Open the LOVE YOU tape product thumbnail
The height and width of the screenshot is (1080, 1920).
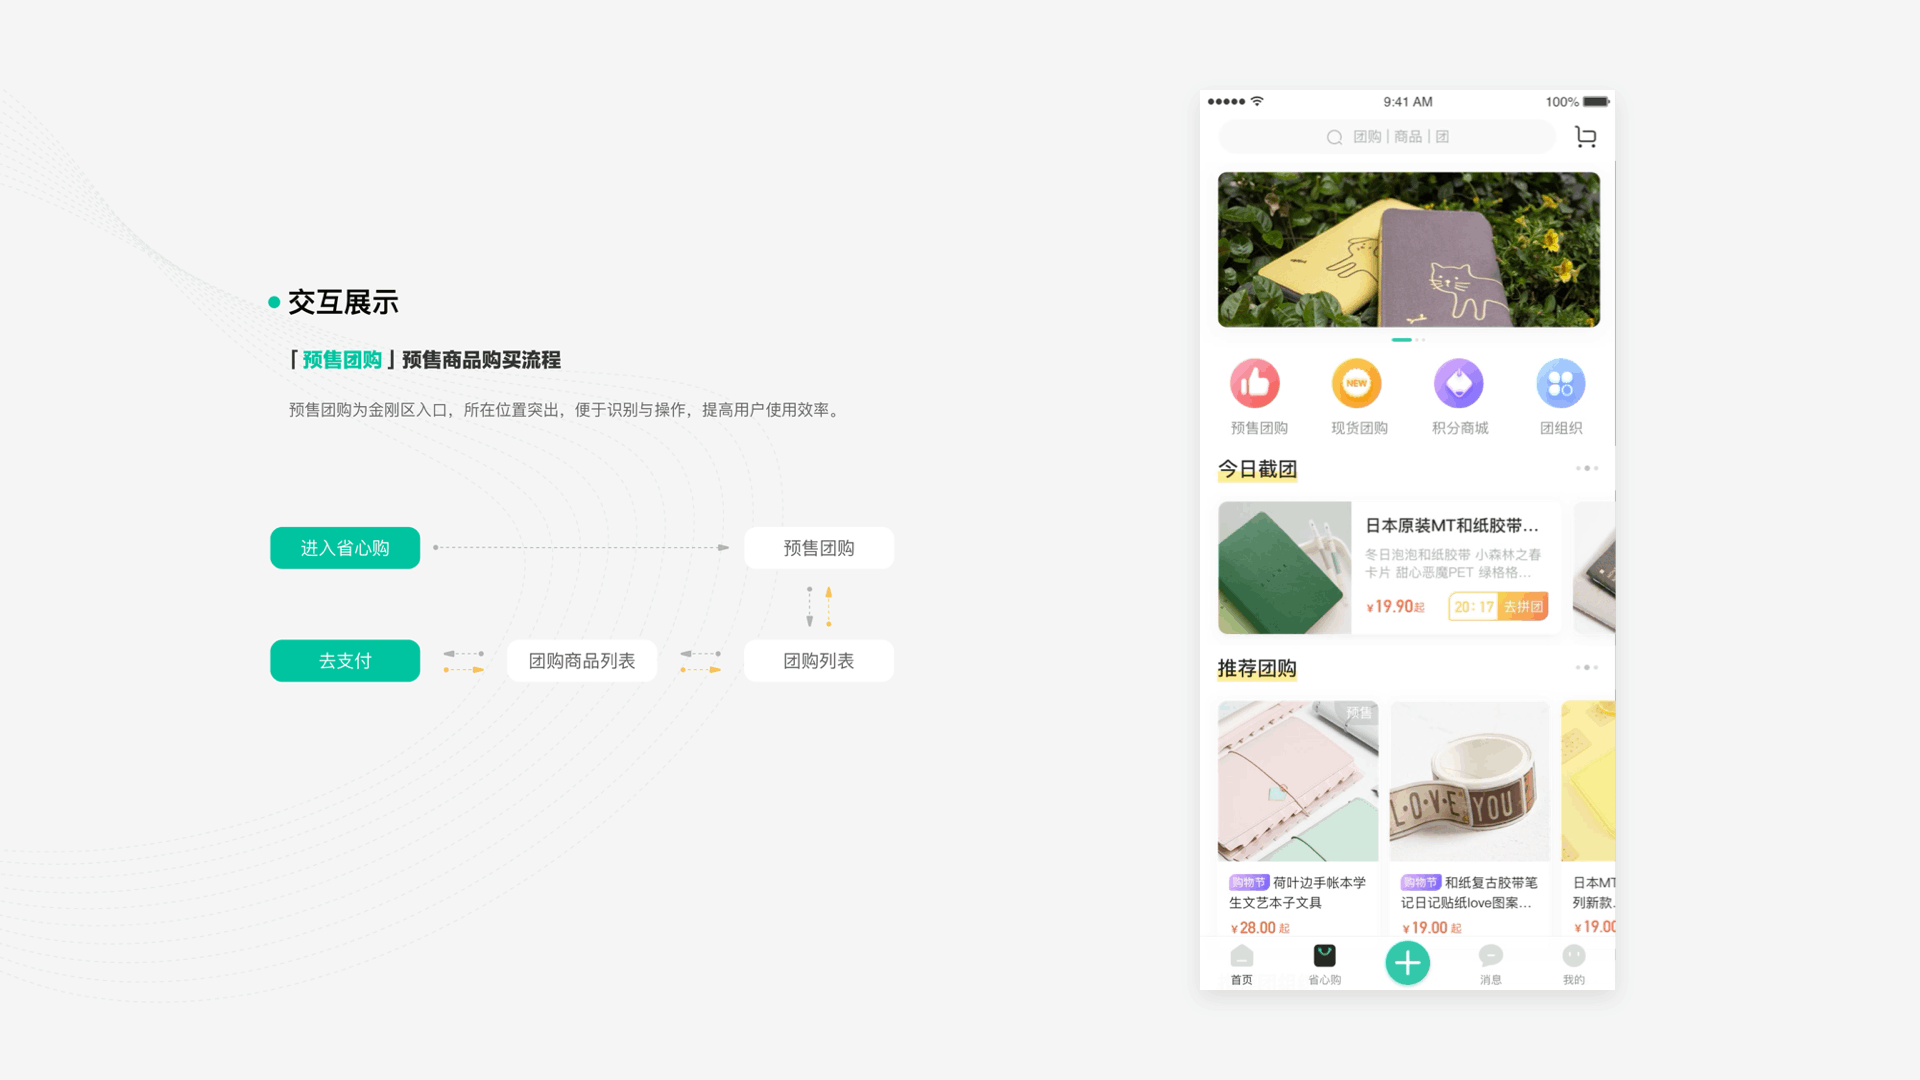coord(1470,781)
